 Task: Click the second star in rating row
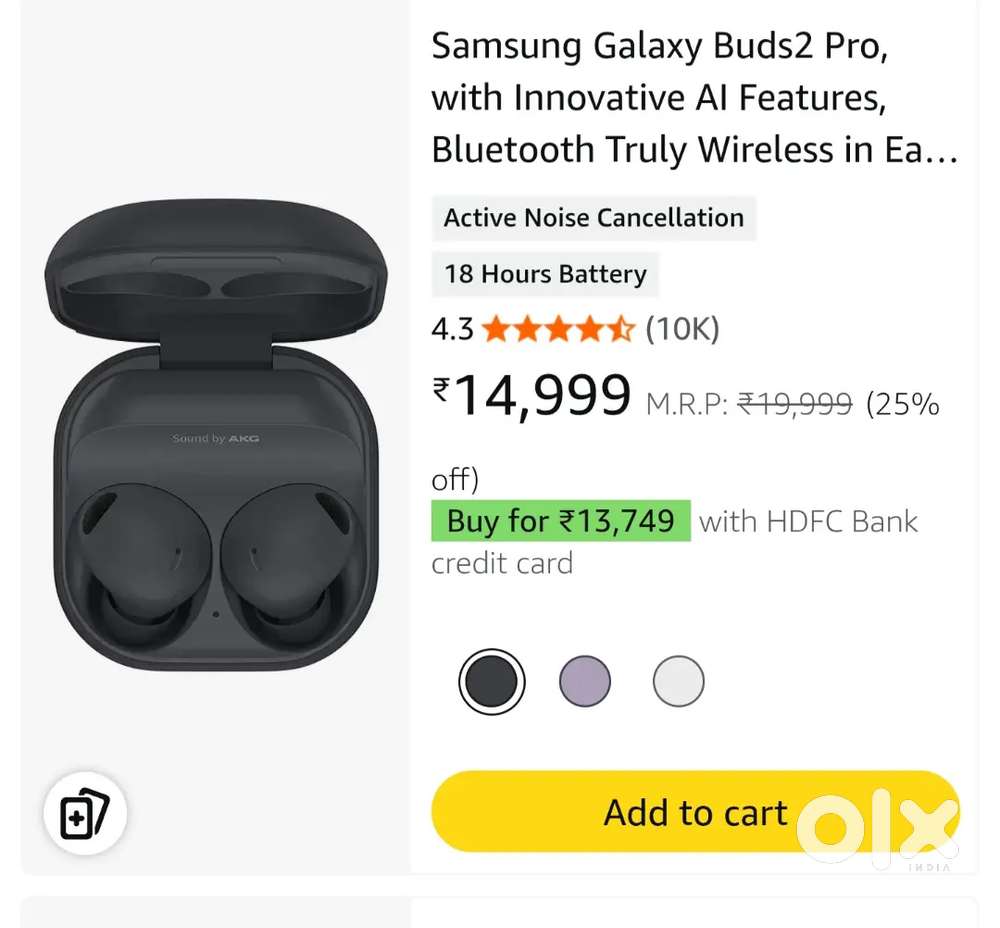coord(528,328)
